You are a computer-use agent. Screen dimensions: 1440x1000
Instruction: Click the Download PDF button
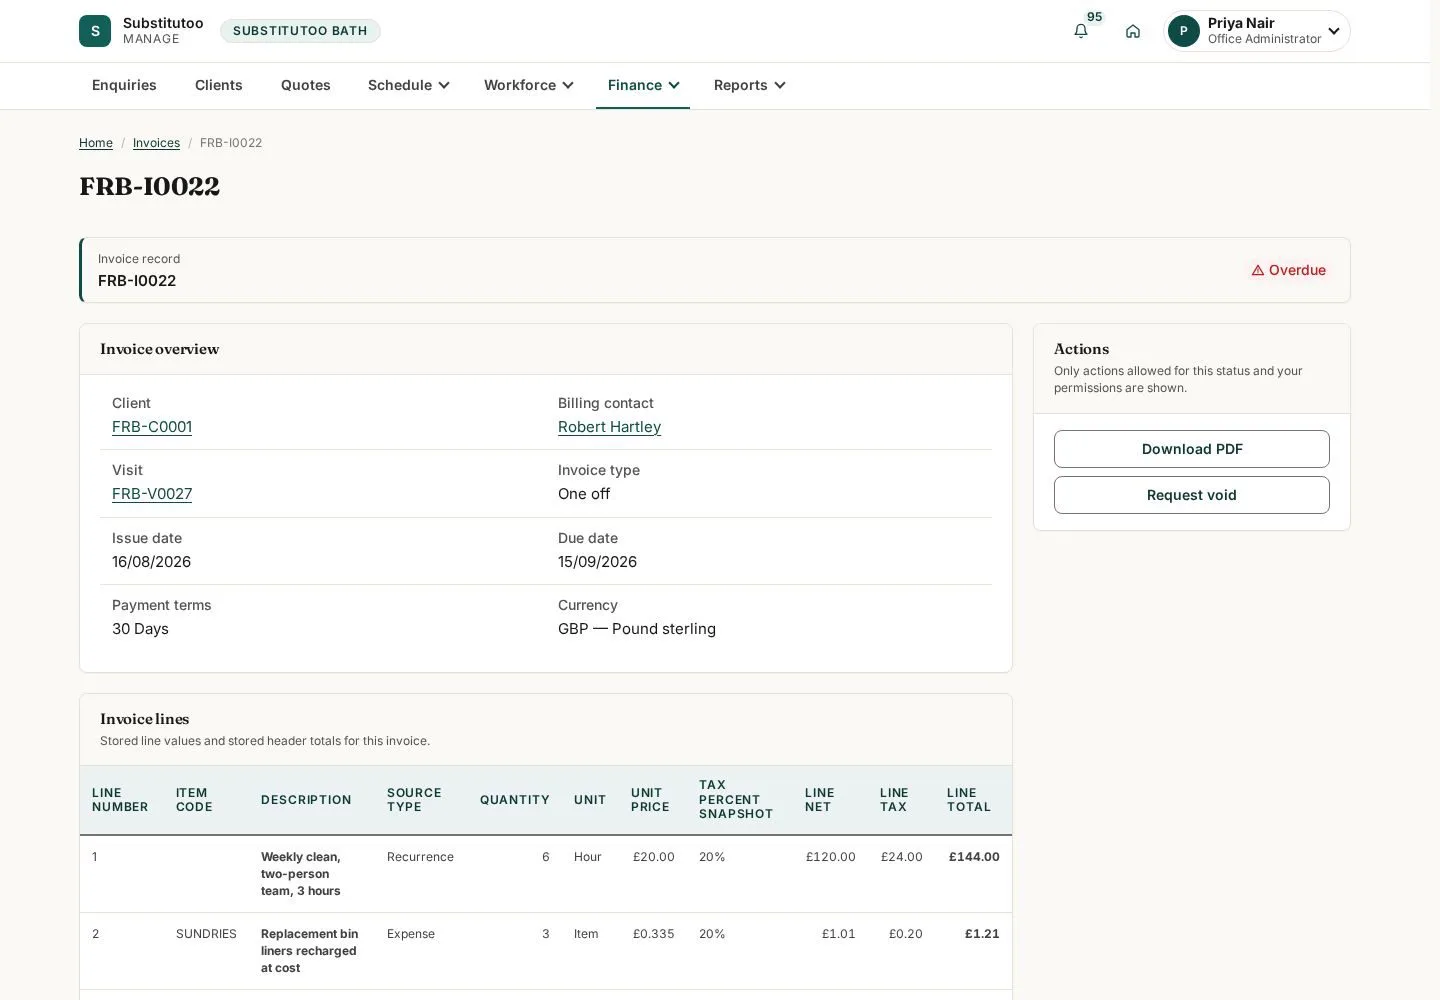pyautogui.click(x=1192, y=449)
